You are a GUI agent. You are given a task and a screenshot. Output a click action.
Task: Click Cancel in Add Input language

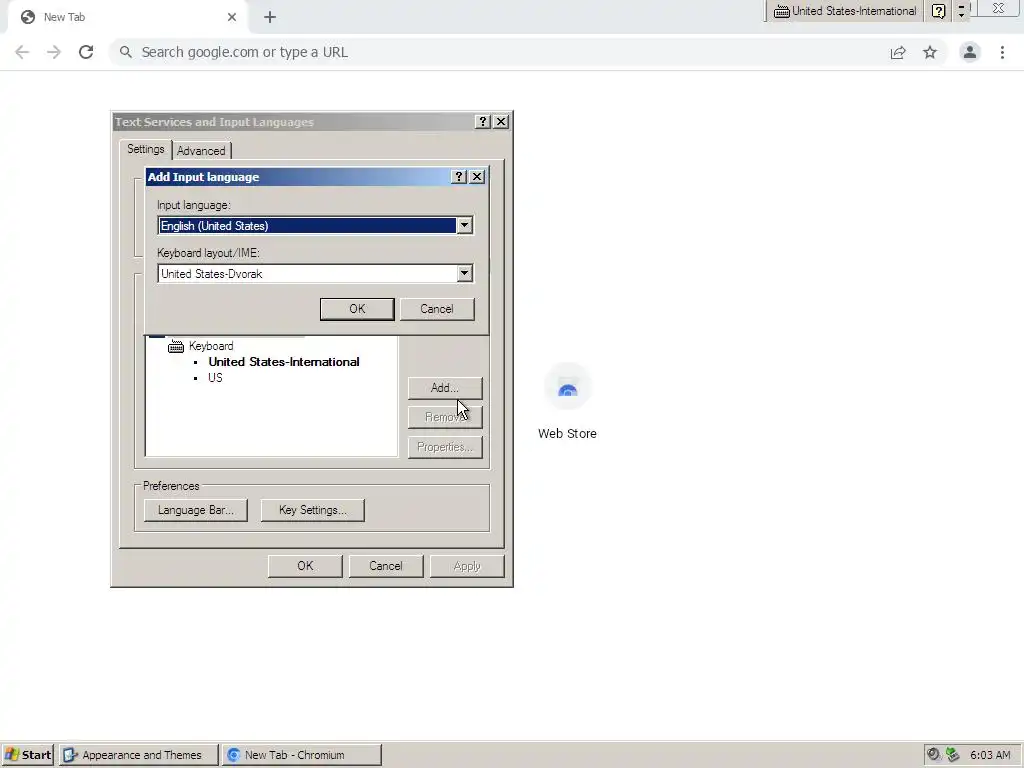click(437, 309)
